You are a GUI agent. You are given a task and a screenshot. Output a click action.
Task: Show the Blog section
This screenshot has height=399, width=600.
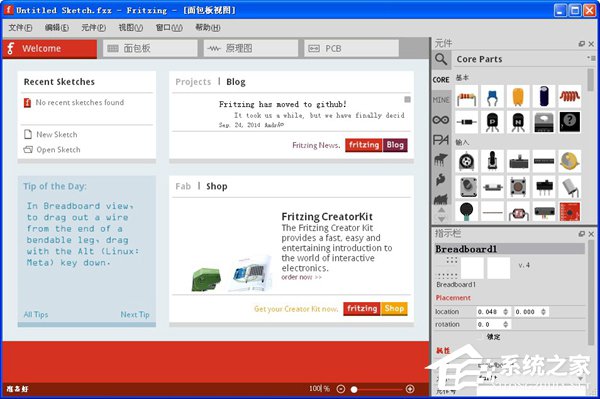236,82
